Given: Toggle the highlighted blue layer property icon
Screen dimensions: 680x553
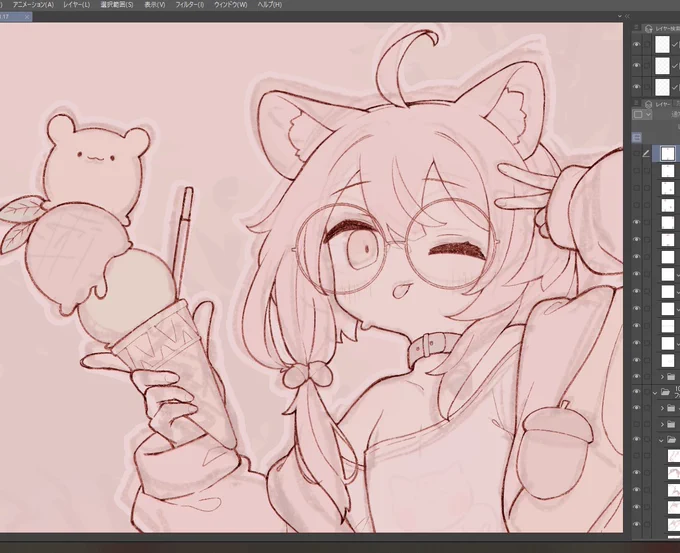Looking at the screenshot, I should click(x=637, y=137).
